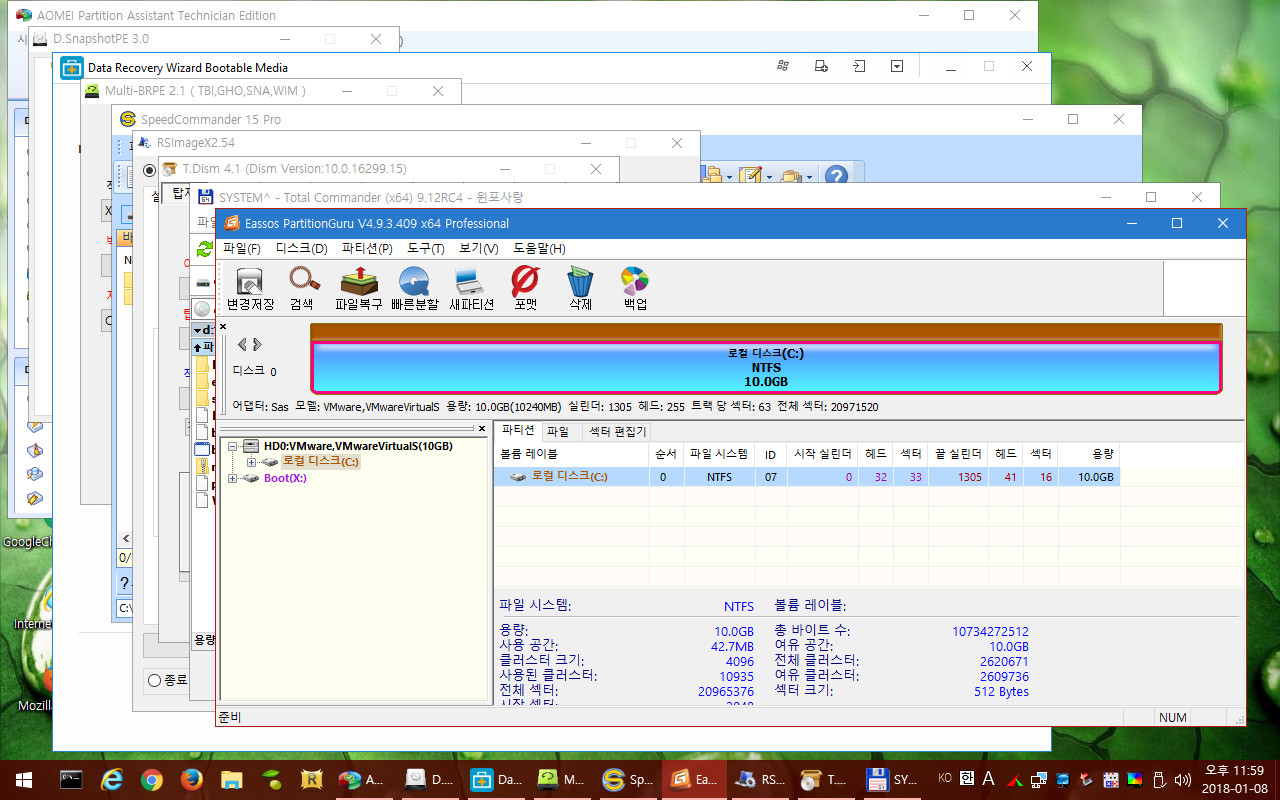This screenshot has width=1280, height=800.
Task: Open the 파일복구 (File recovery) tool
Action: [358, 289]
